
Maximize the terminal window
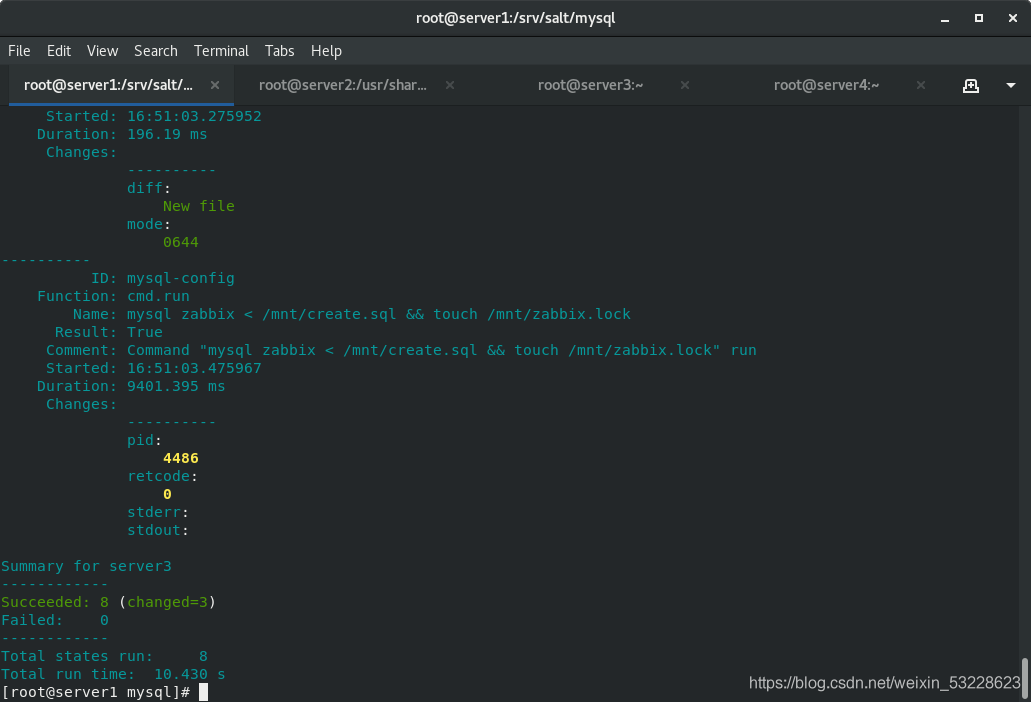click(978, 18)
